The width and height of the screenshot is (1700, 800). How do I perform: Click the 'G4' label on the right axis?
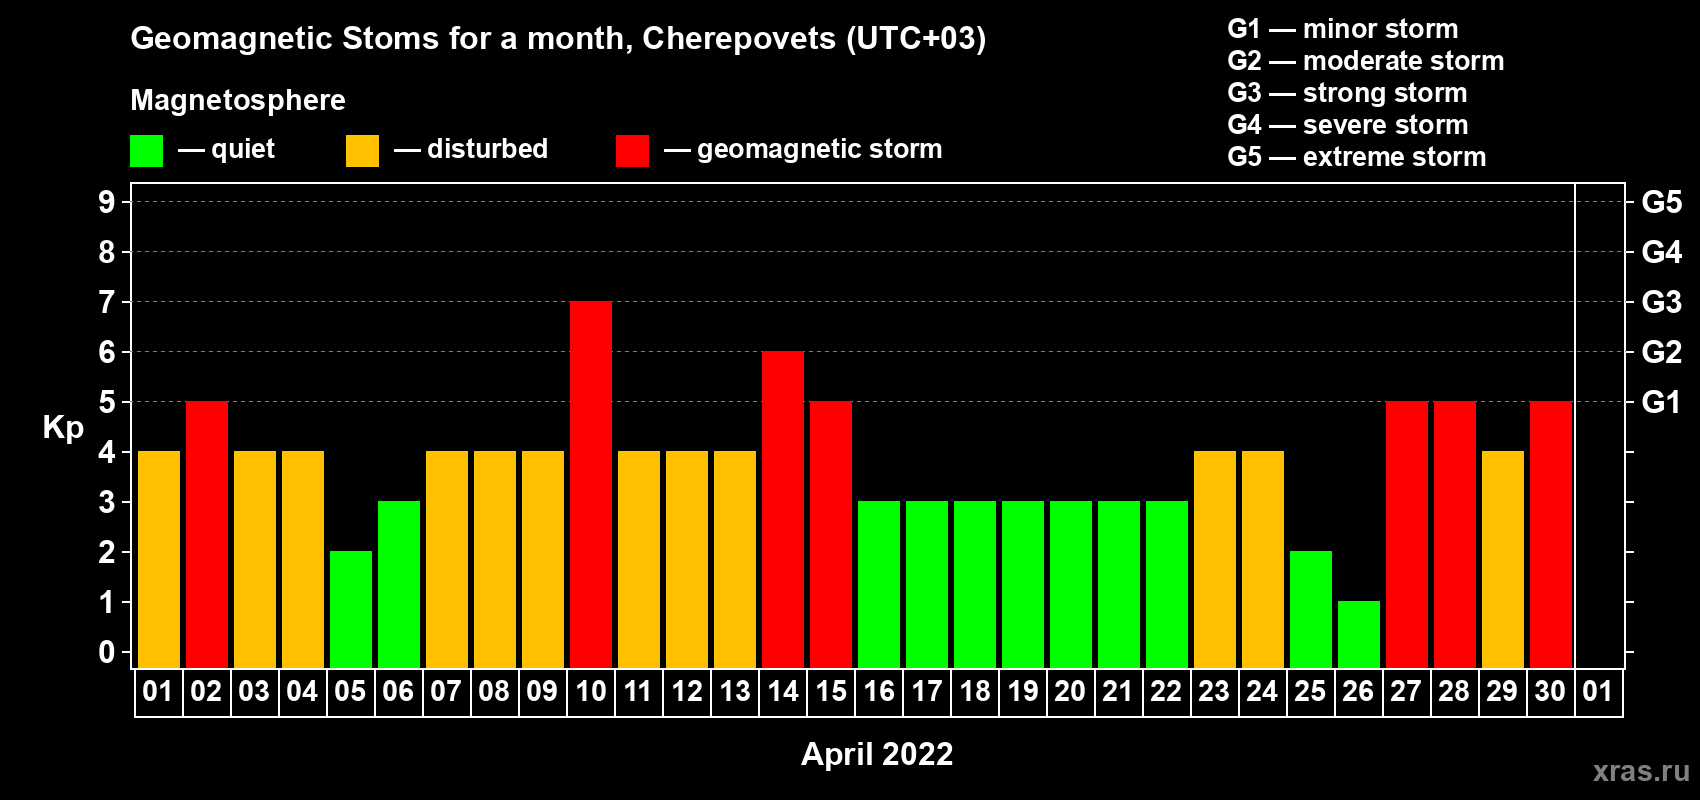[x=1662, y=252]
